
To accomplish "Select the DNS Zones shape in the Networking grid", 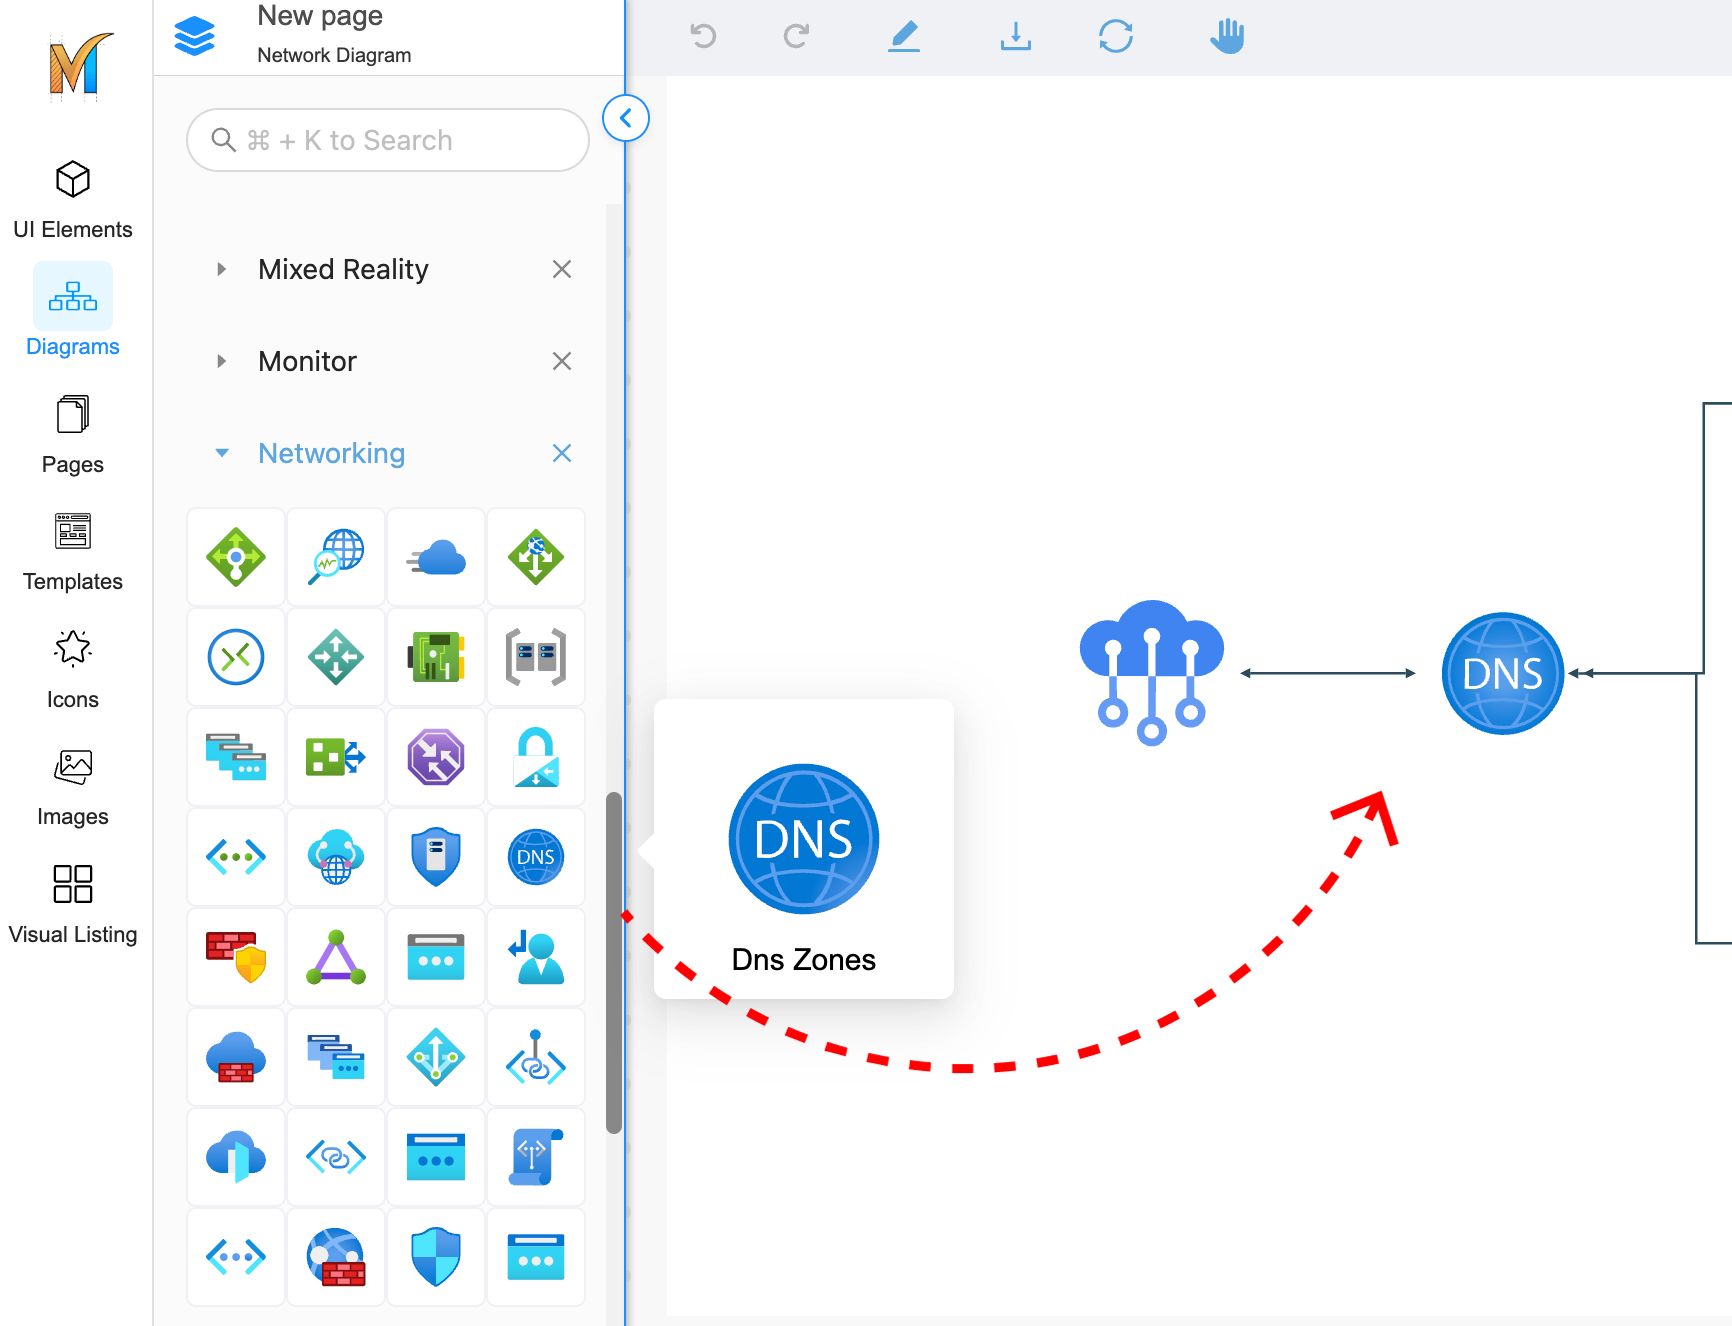I will coord(535,857).
